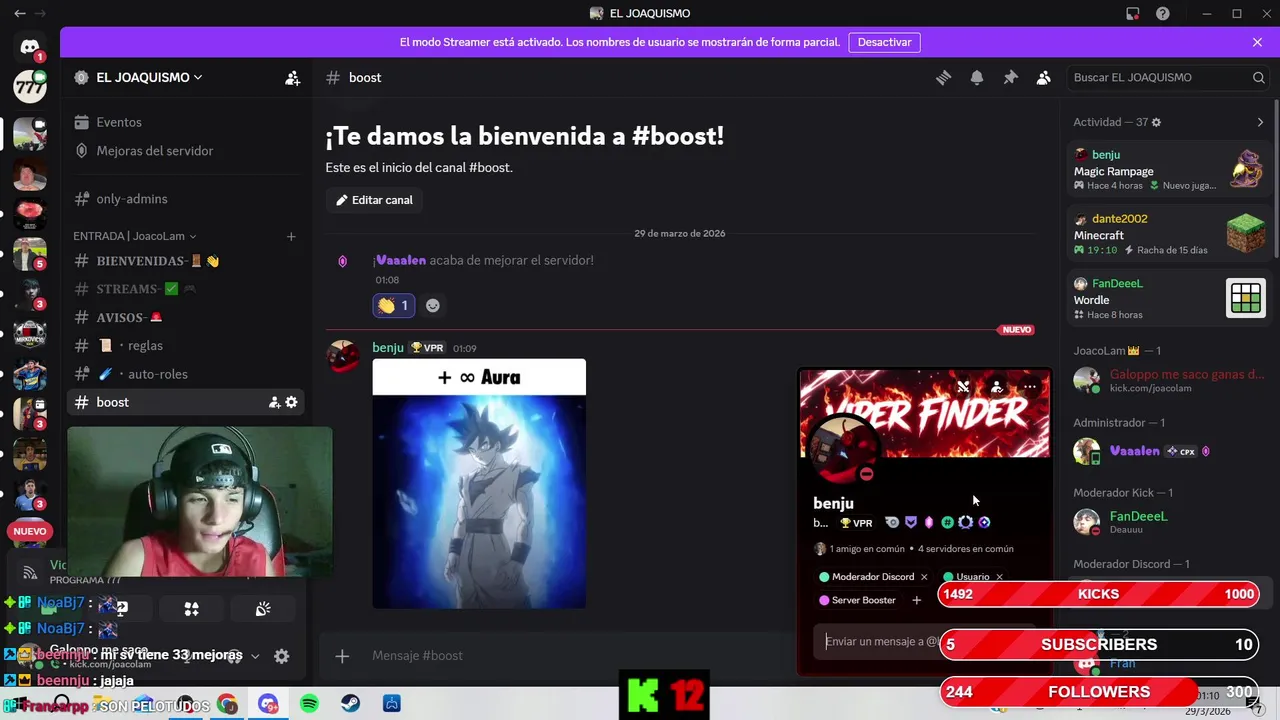
Task: Expand Actividad panel with chevron
Action: coord(1260,122)
